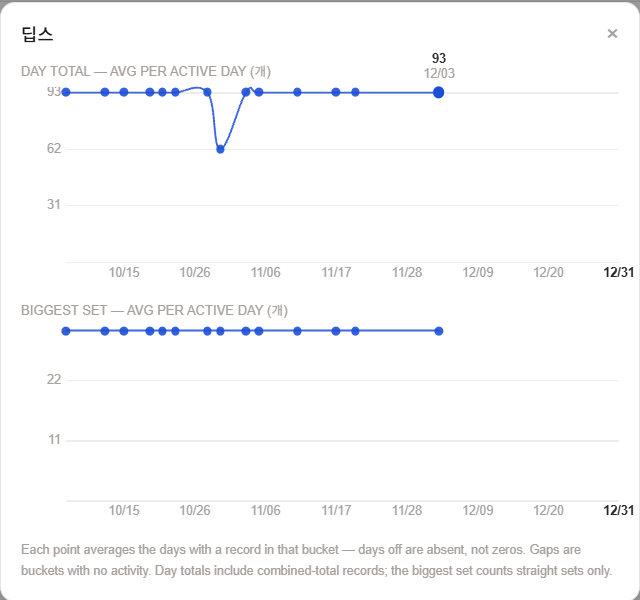Click Biggest Set point above 10/15 label
640x600 pixels.
[x=124, y=331]
